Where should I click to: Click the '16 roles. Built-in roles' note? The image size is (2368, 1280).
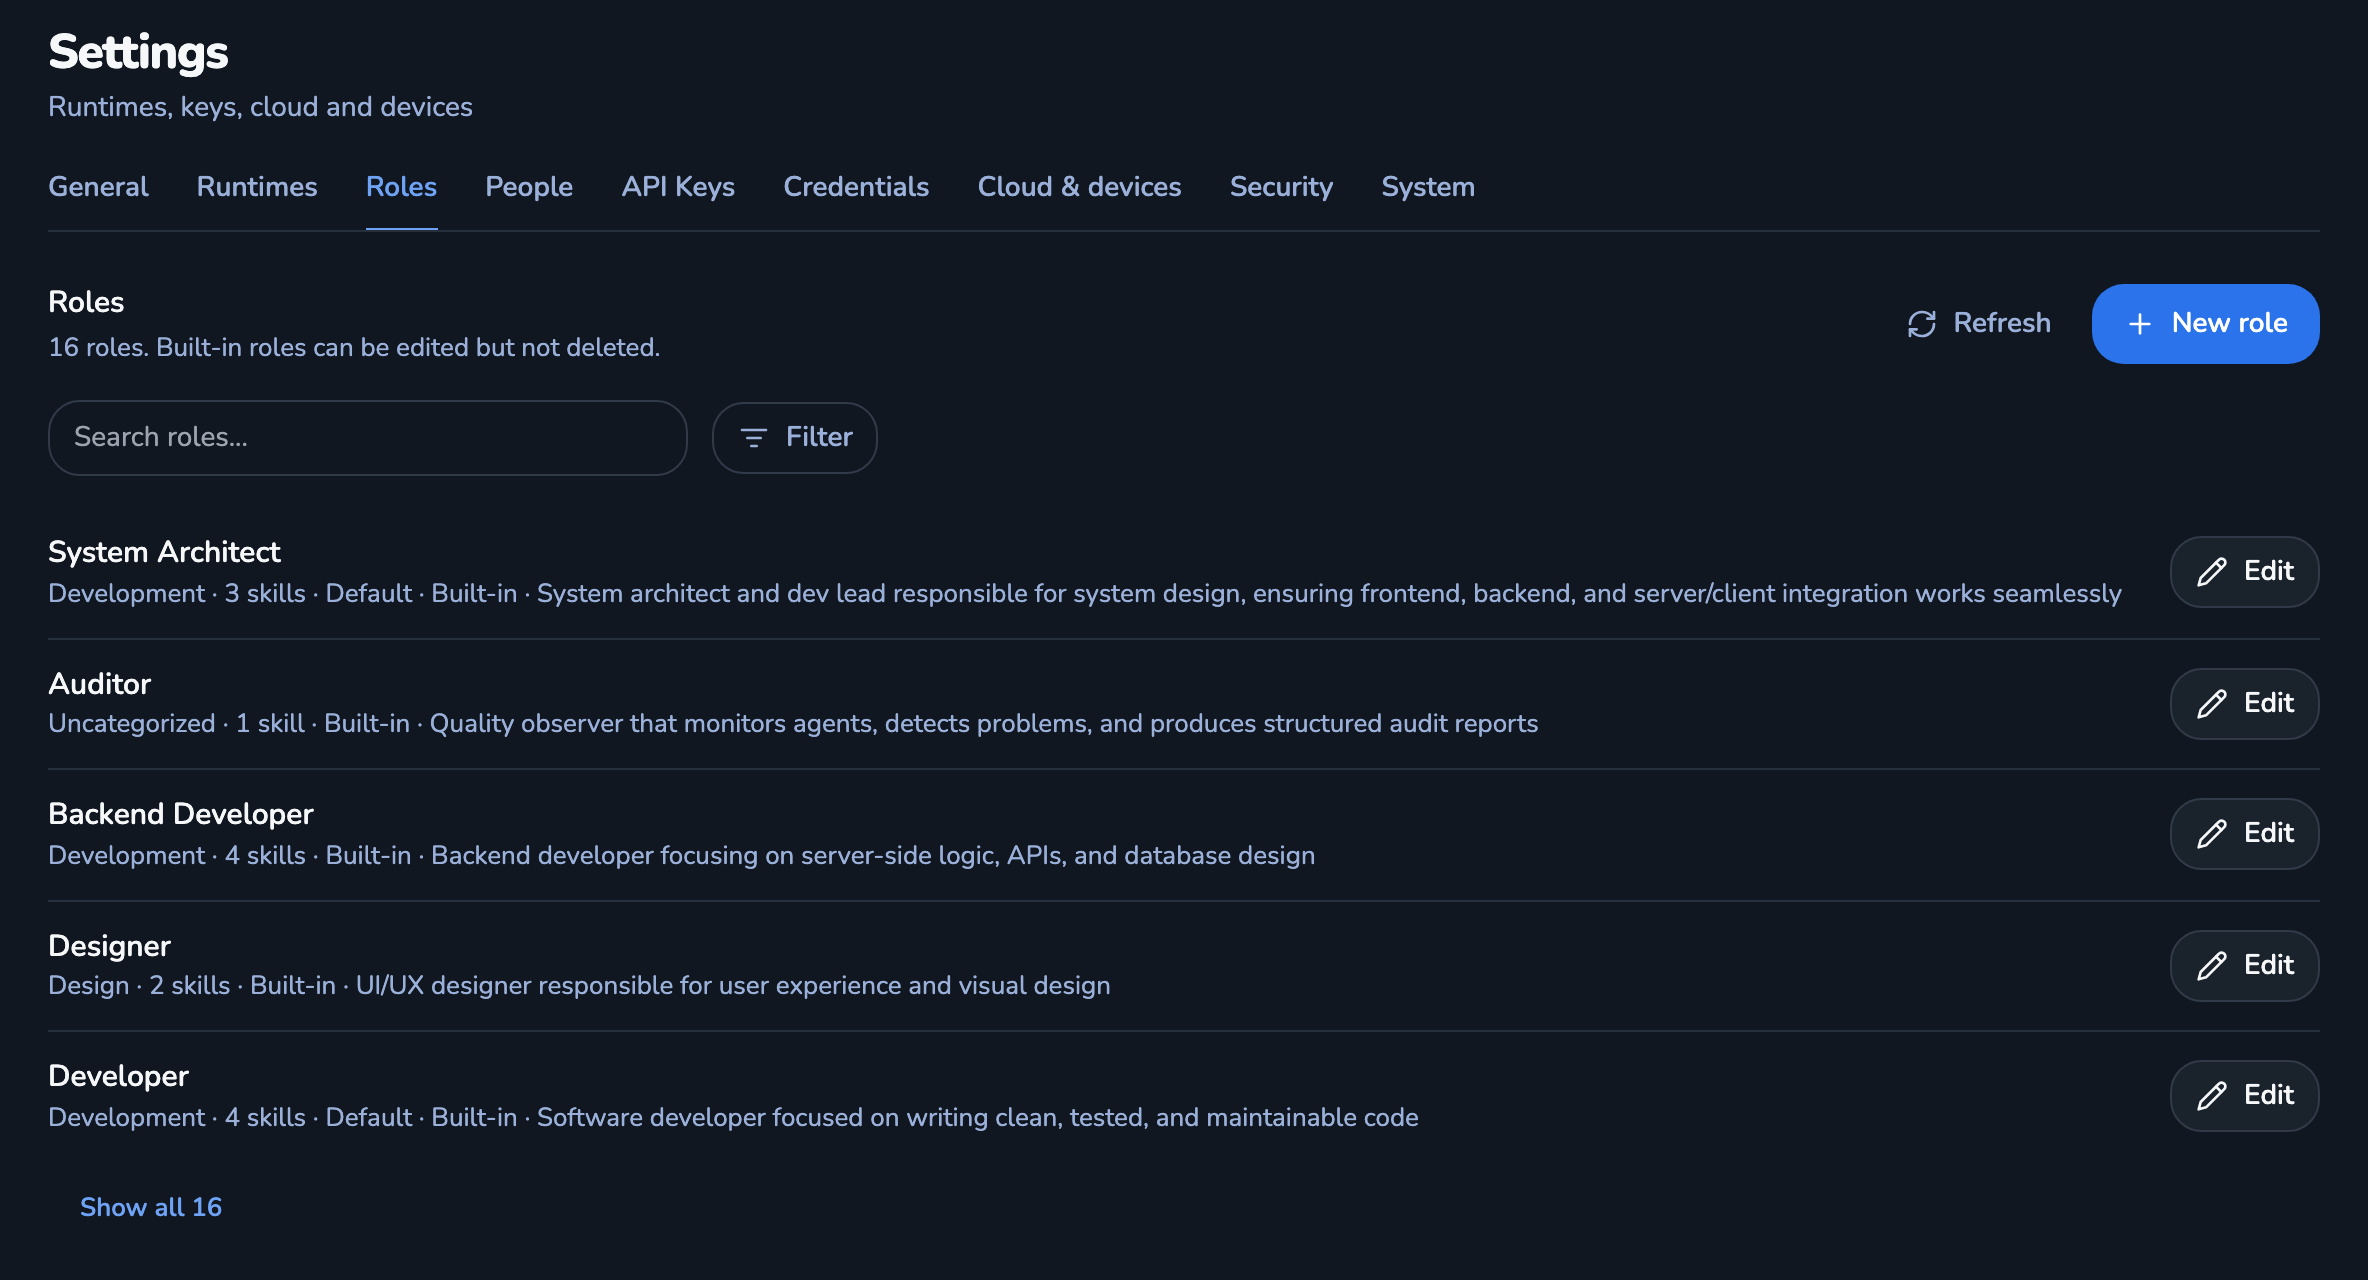click(x=354, y=348)
